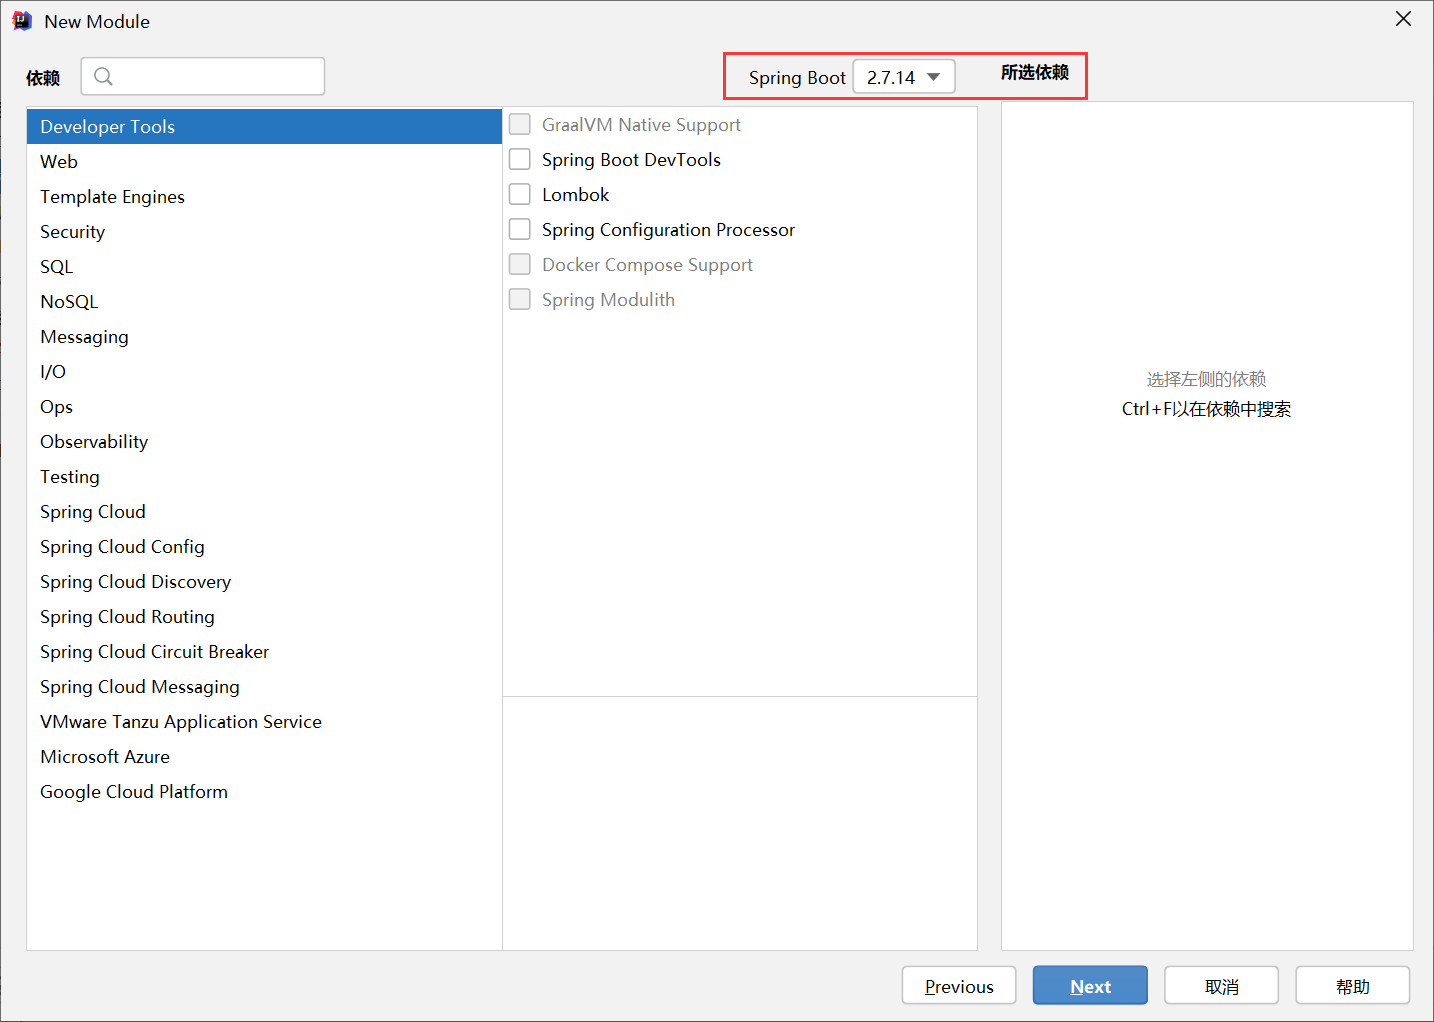Viewport: 1434px width, 1022px height.
Task: Select the Observability category
Action: point(264,441)
